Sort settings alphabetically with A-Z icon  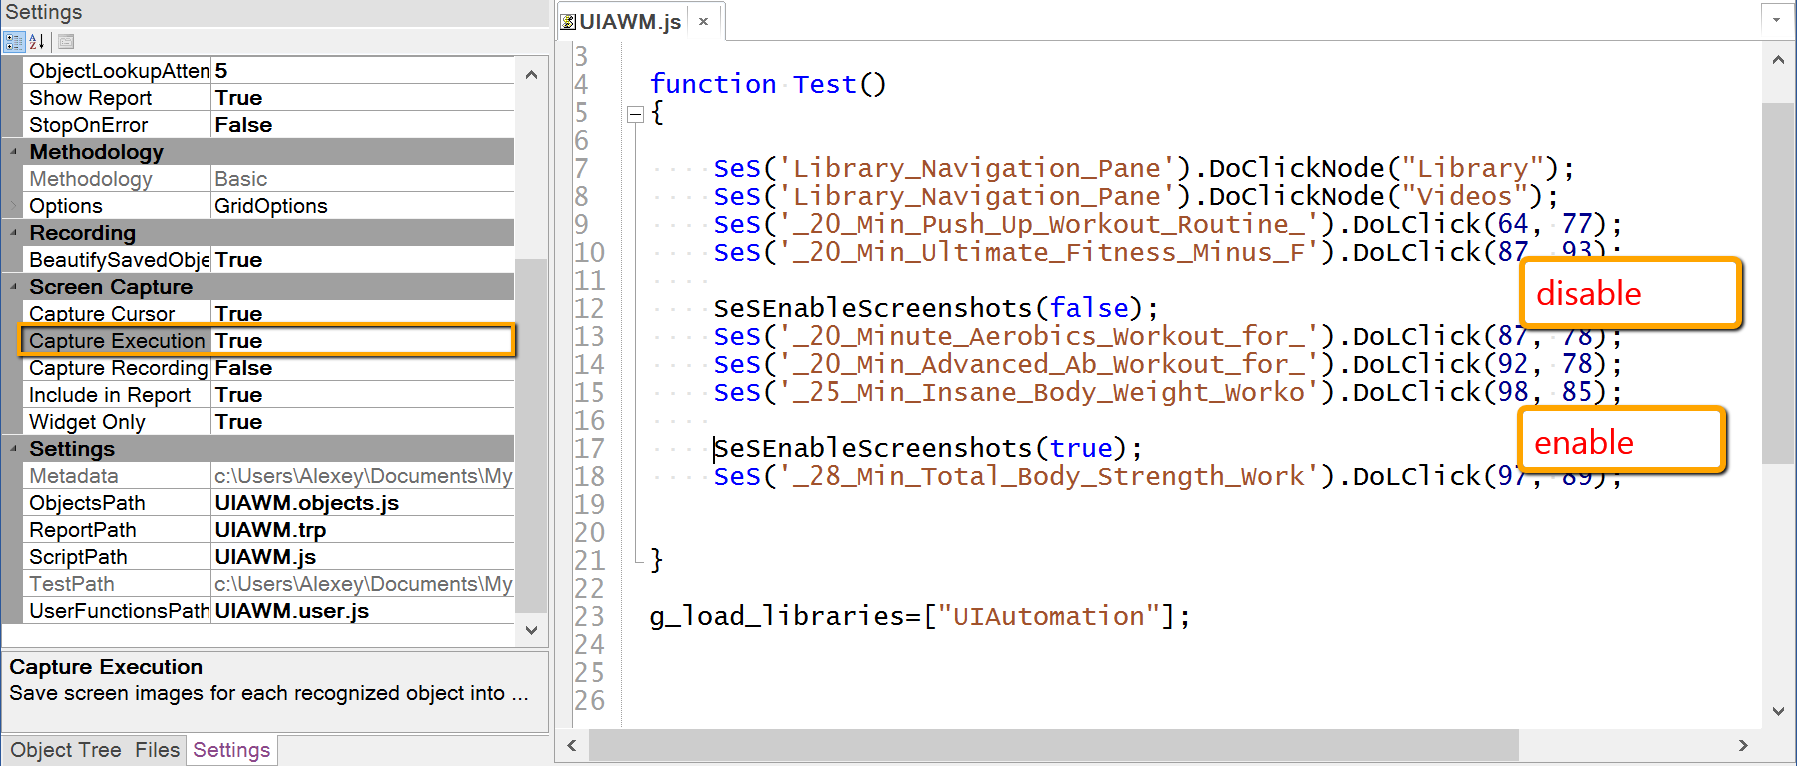pyautogui.click(x=37, y=42)
